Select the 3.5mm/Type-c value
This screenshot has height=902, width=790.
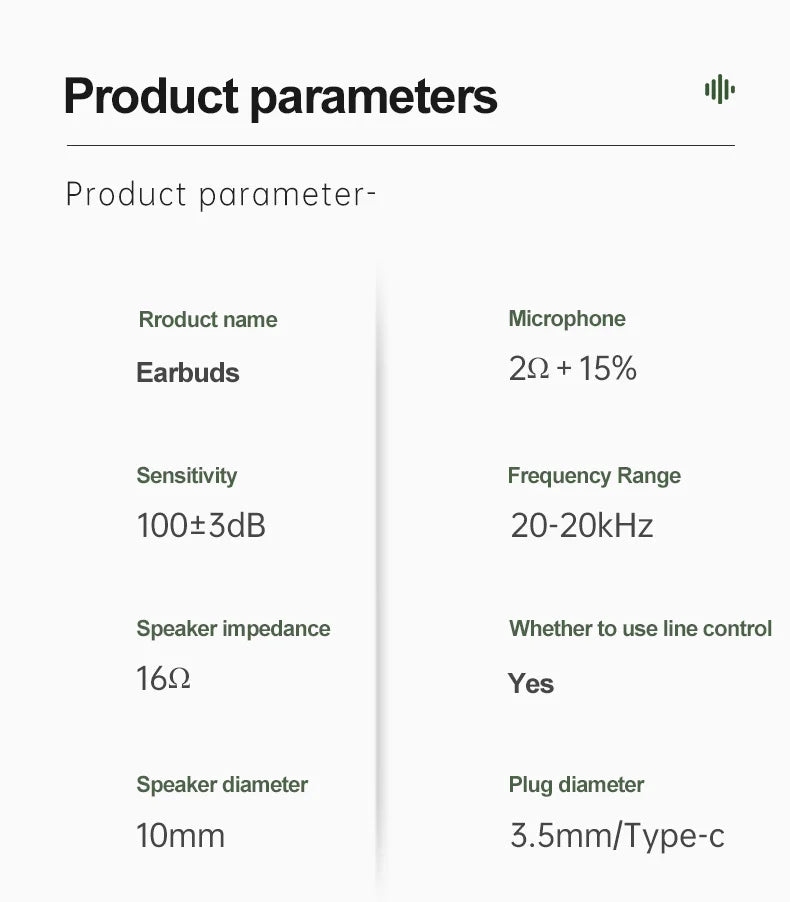617,836
